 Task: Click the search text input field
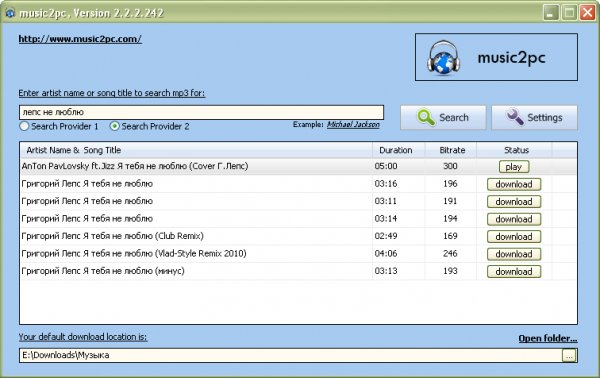pos(201,112)
